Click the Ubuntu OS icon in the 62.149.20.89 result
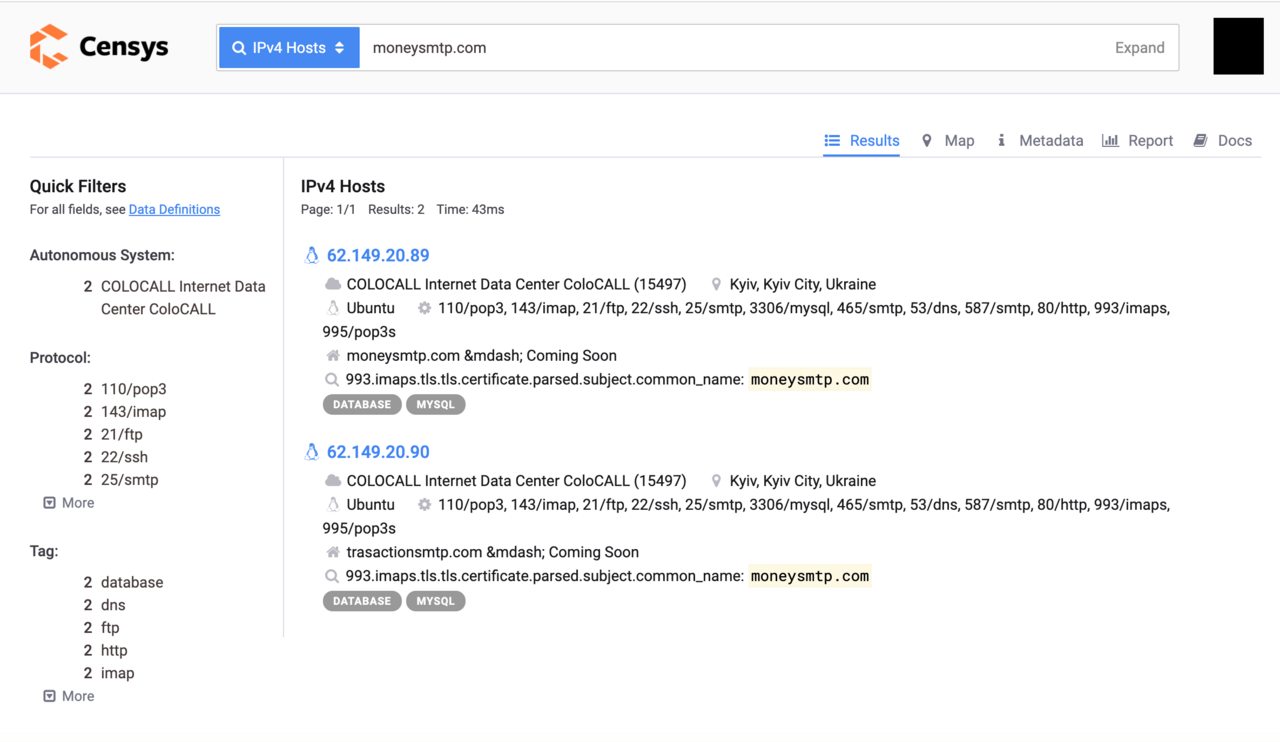 click(333, 308)
